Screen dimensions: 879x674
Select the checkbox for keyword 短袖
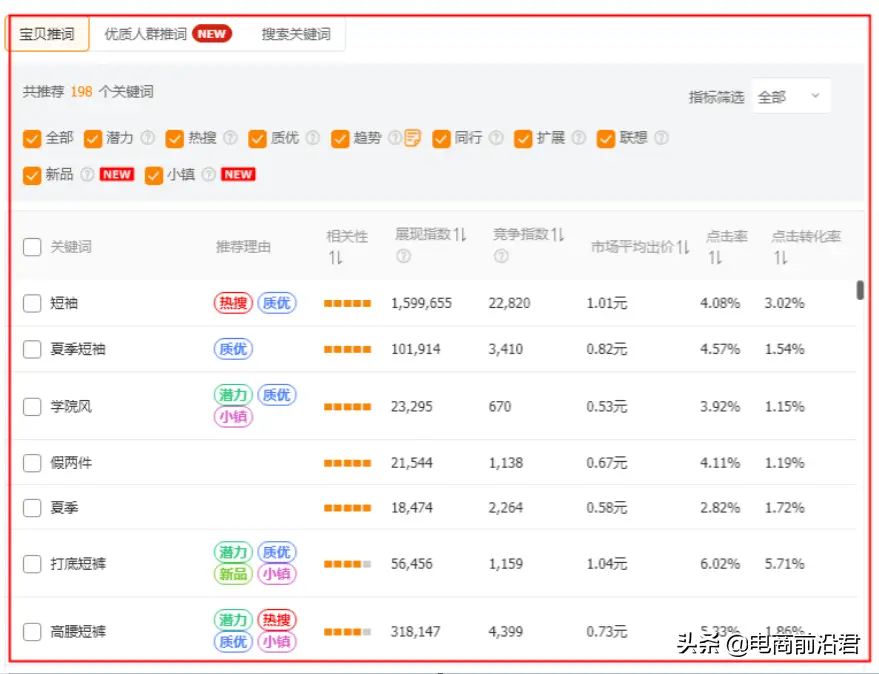pyautogui.click(x=32, y=303)
